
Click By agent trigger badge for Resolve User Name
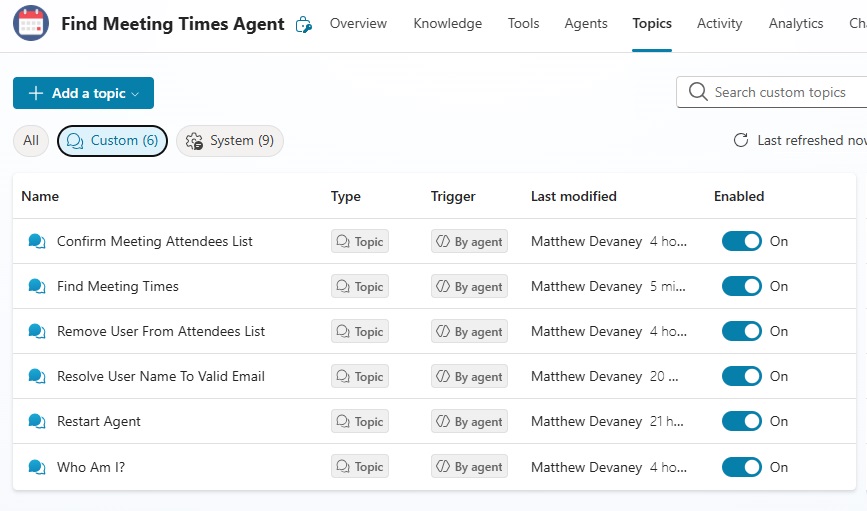[469, 377]
